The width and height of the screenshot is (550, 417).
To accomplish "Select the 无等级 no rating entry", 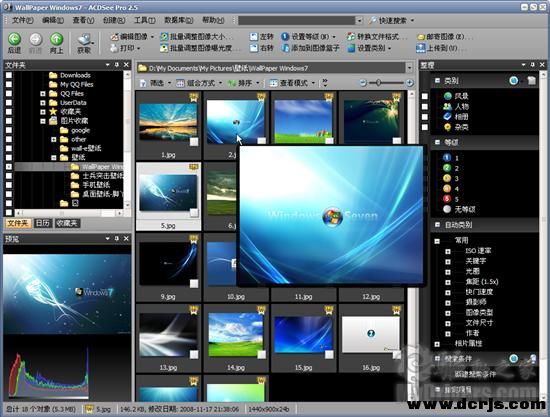I will click(465, 209).
